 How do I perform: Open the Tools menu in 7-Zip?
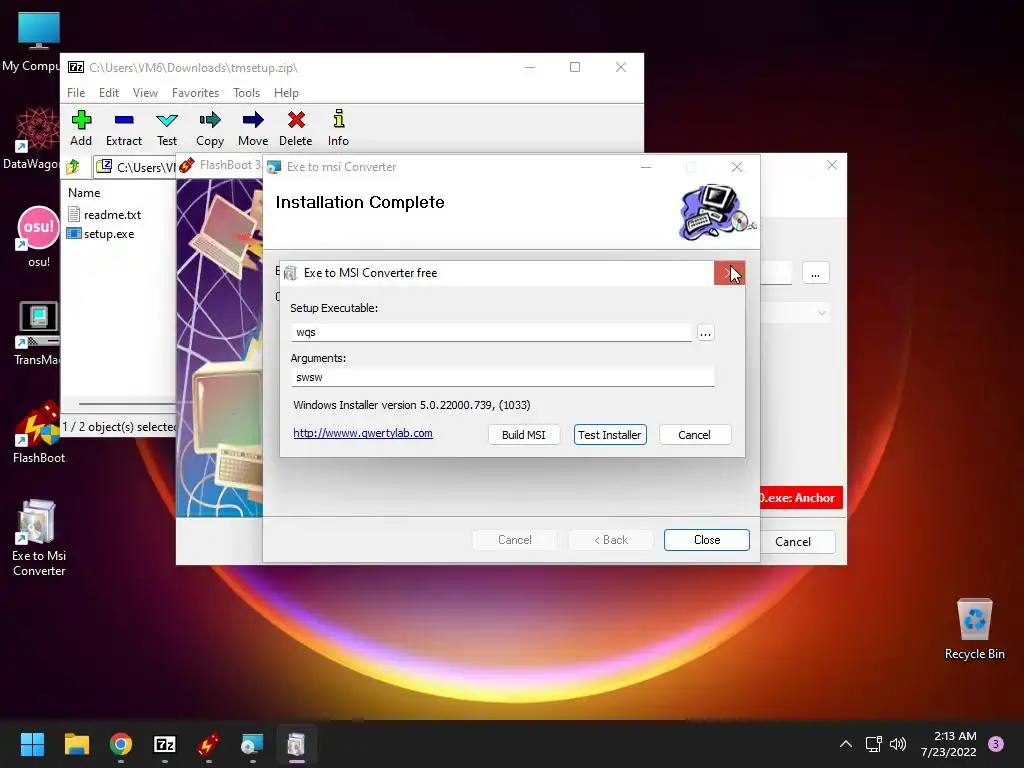[x=246, y=93]
